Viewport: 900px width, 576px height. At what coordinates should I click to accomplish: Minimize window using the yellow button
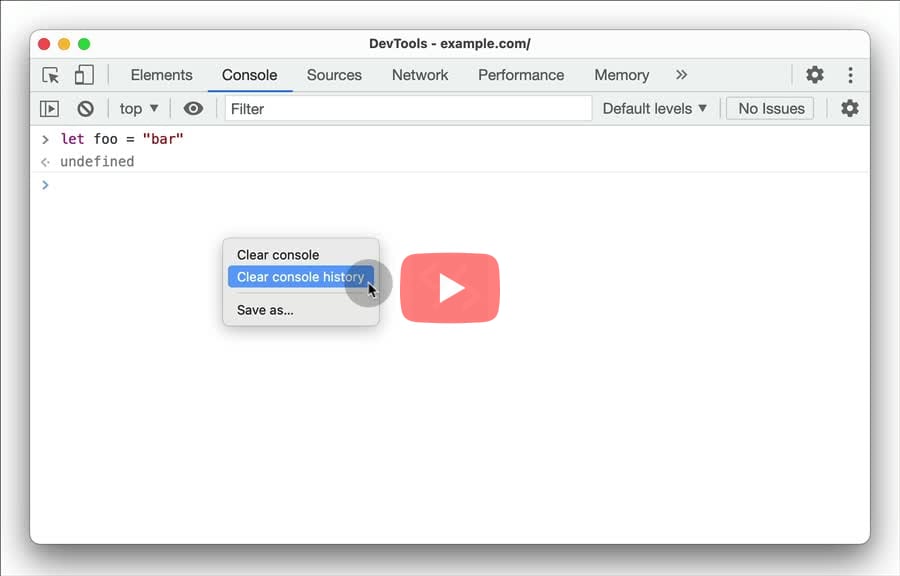64,44
